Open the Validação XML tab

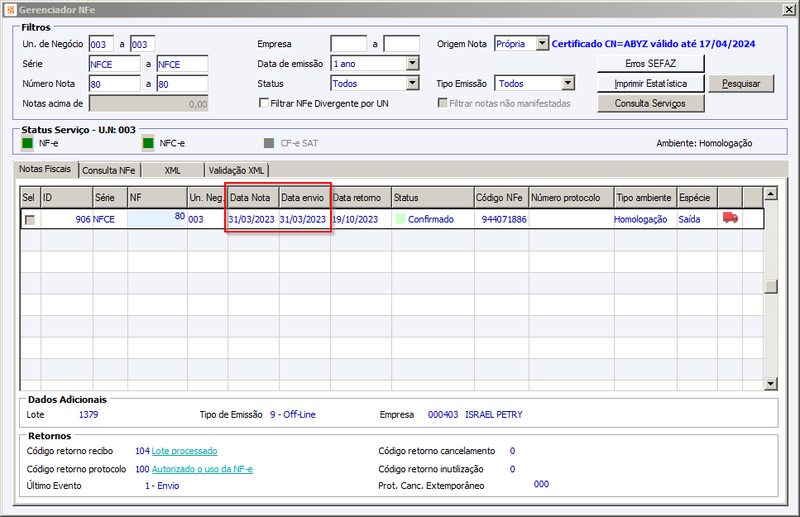click(236, 170)
